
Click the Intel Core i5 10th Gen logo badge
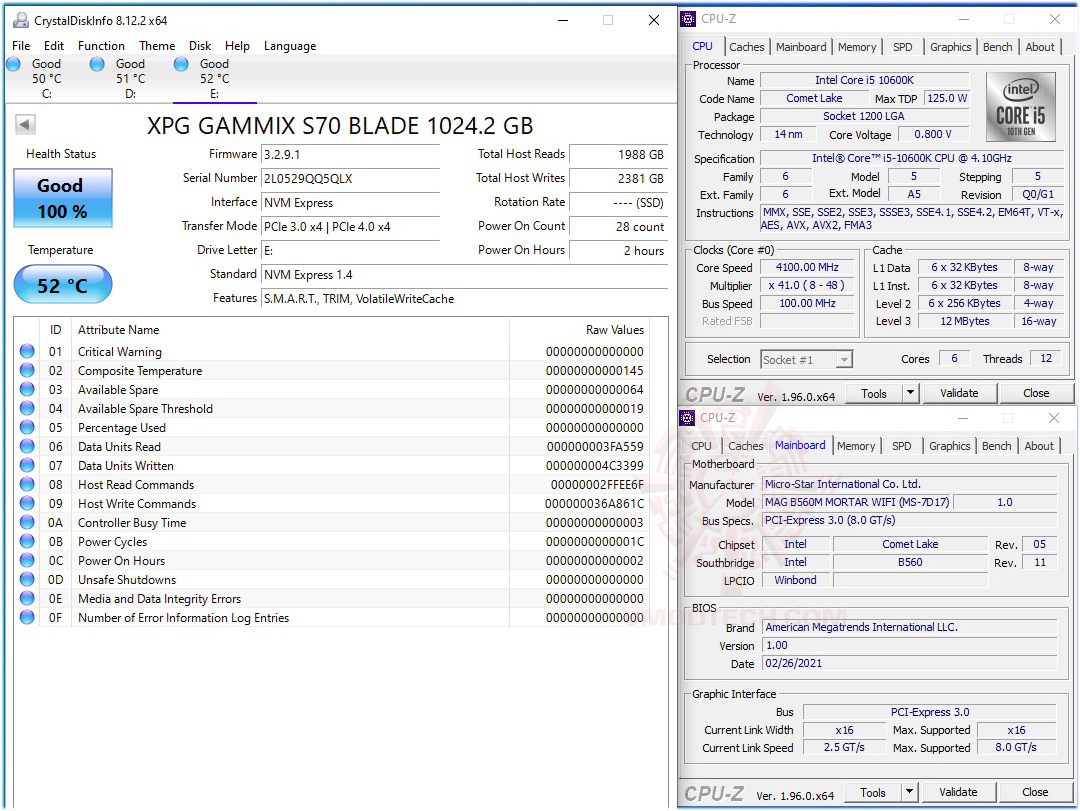(1021, 107)
